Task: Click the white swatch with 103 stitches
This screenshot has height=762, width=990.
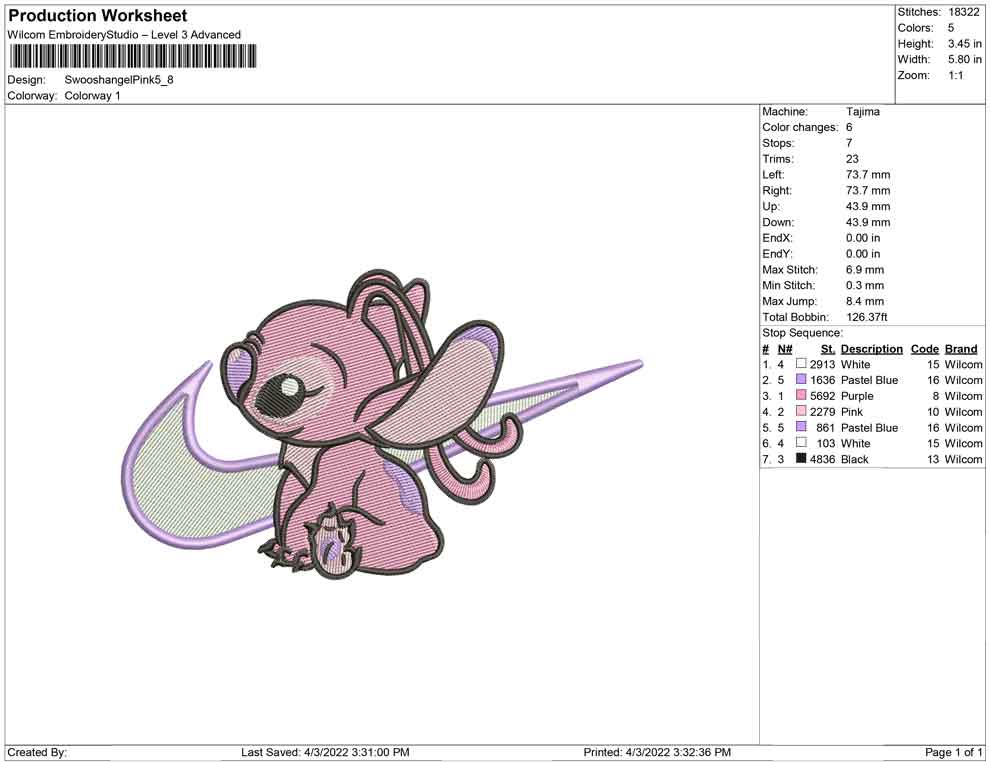Action: point(801,443)
